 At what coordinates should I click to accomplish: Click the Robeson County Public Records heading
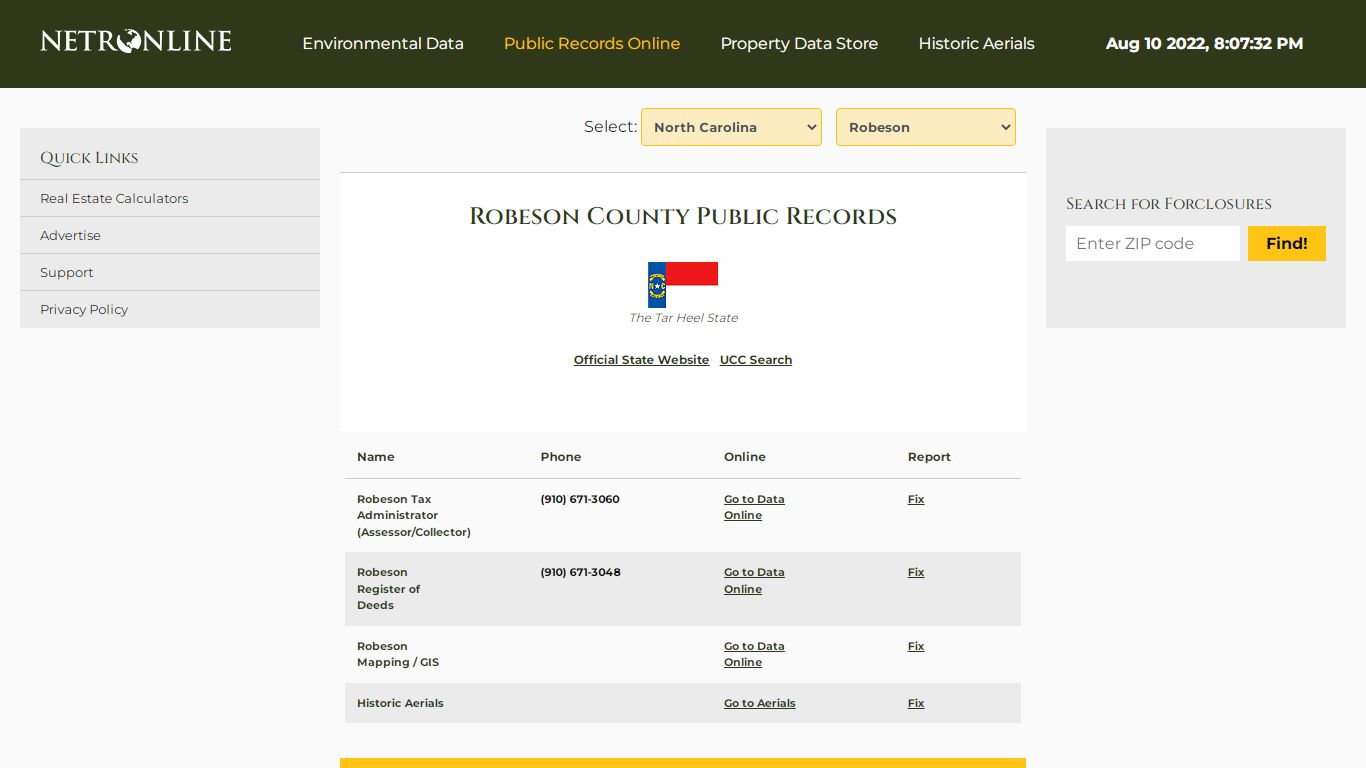pos(683,216)
